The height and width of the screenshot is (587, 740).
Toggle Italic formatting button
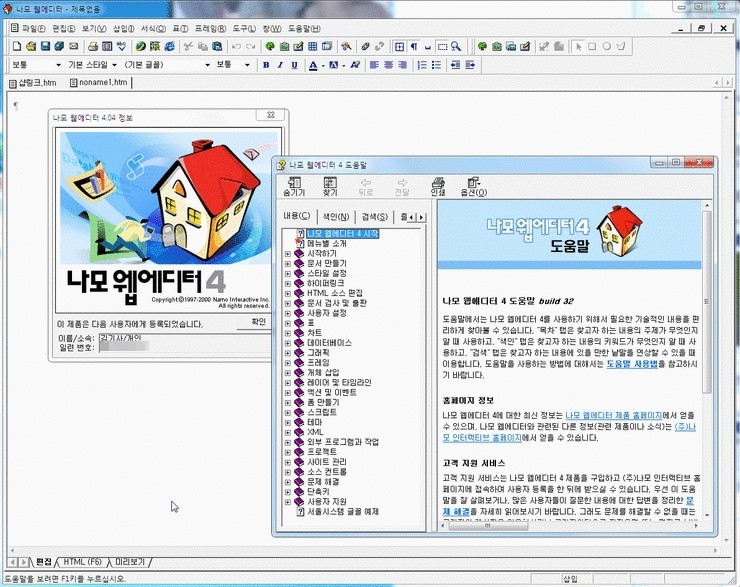point(280,65)
